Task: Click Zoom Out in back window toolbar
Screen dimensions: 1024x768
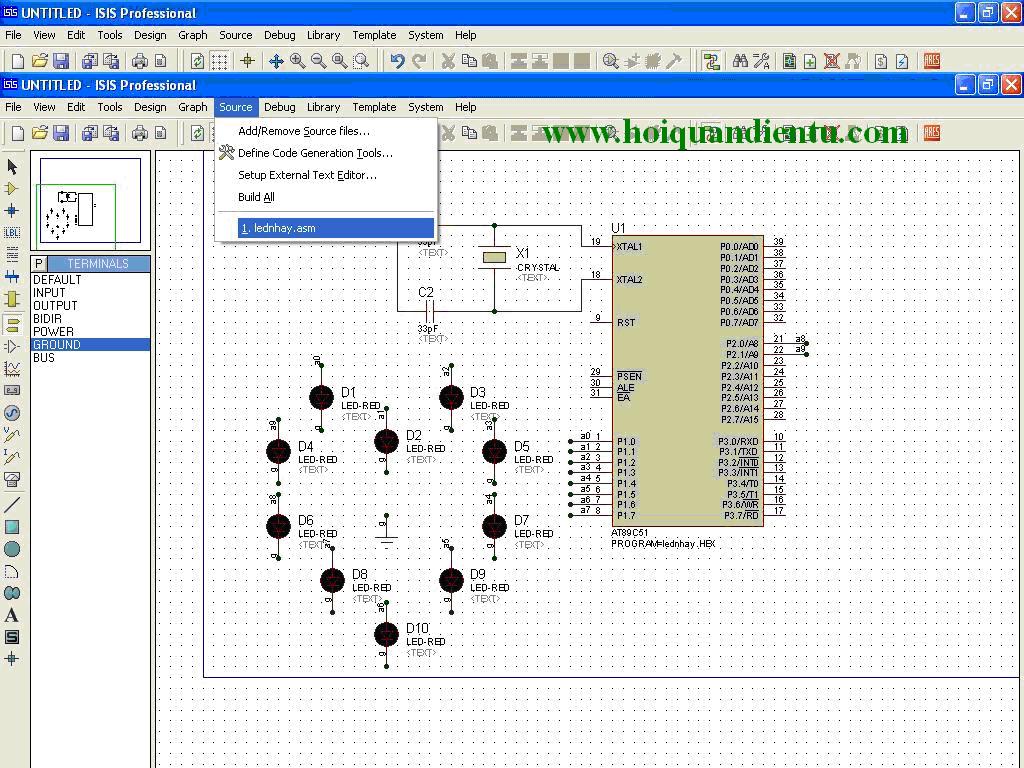Action: coord(318,61)
